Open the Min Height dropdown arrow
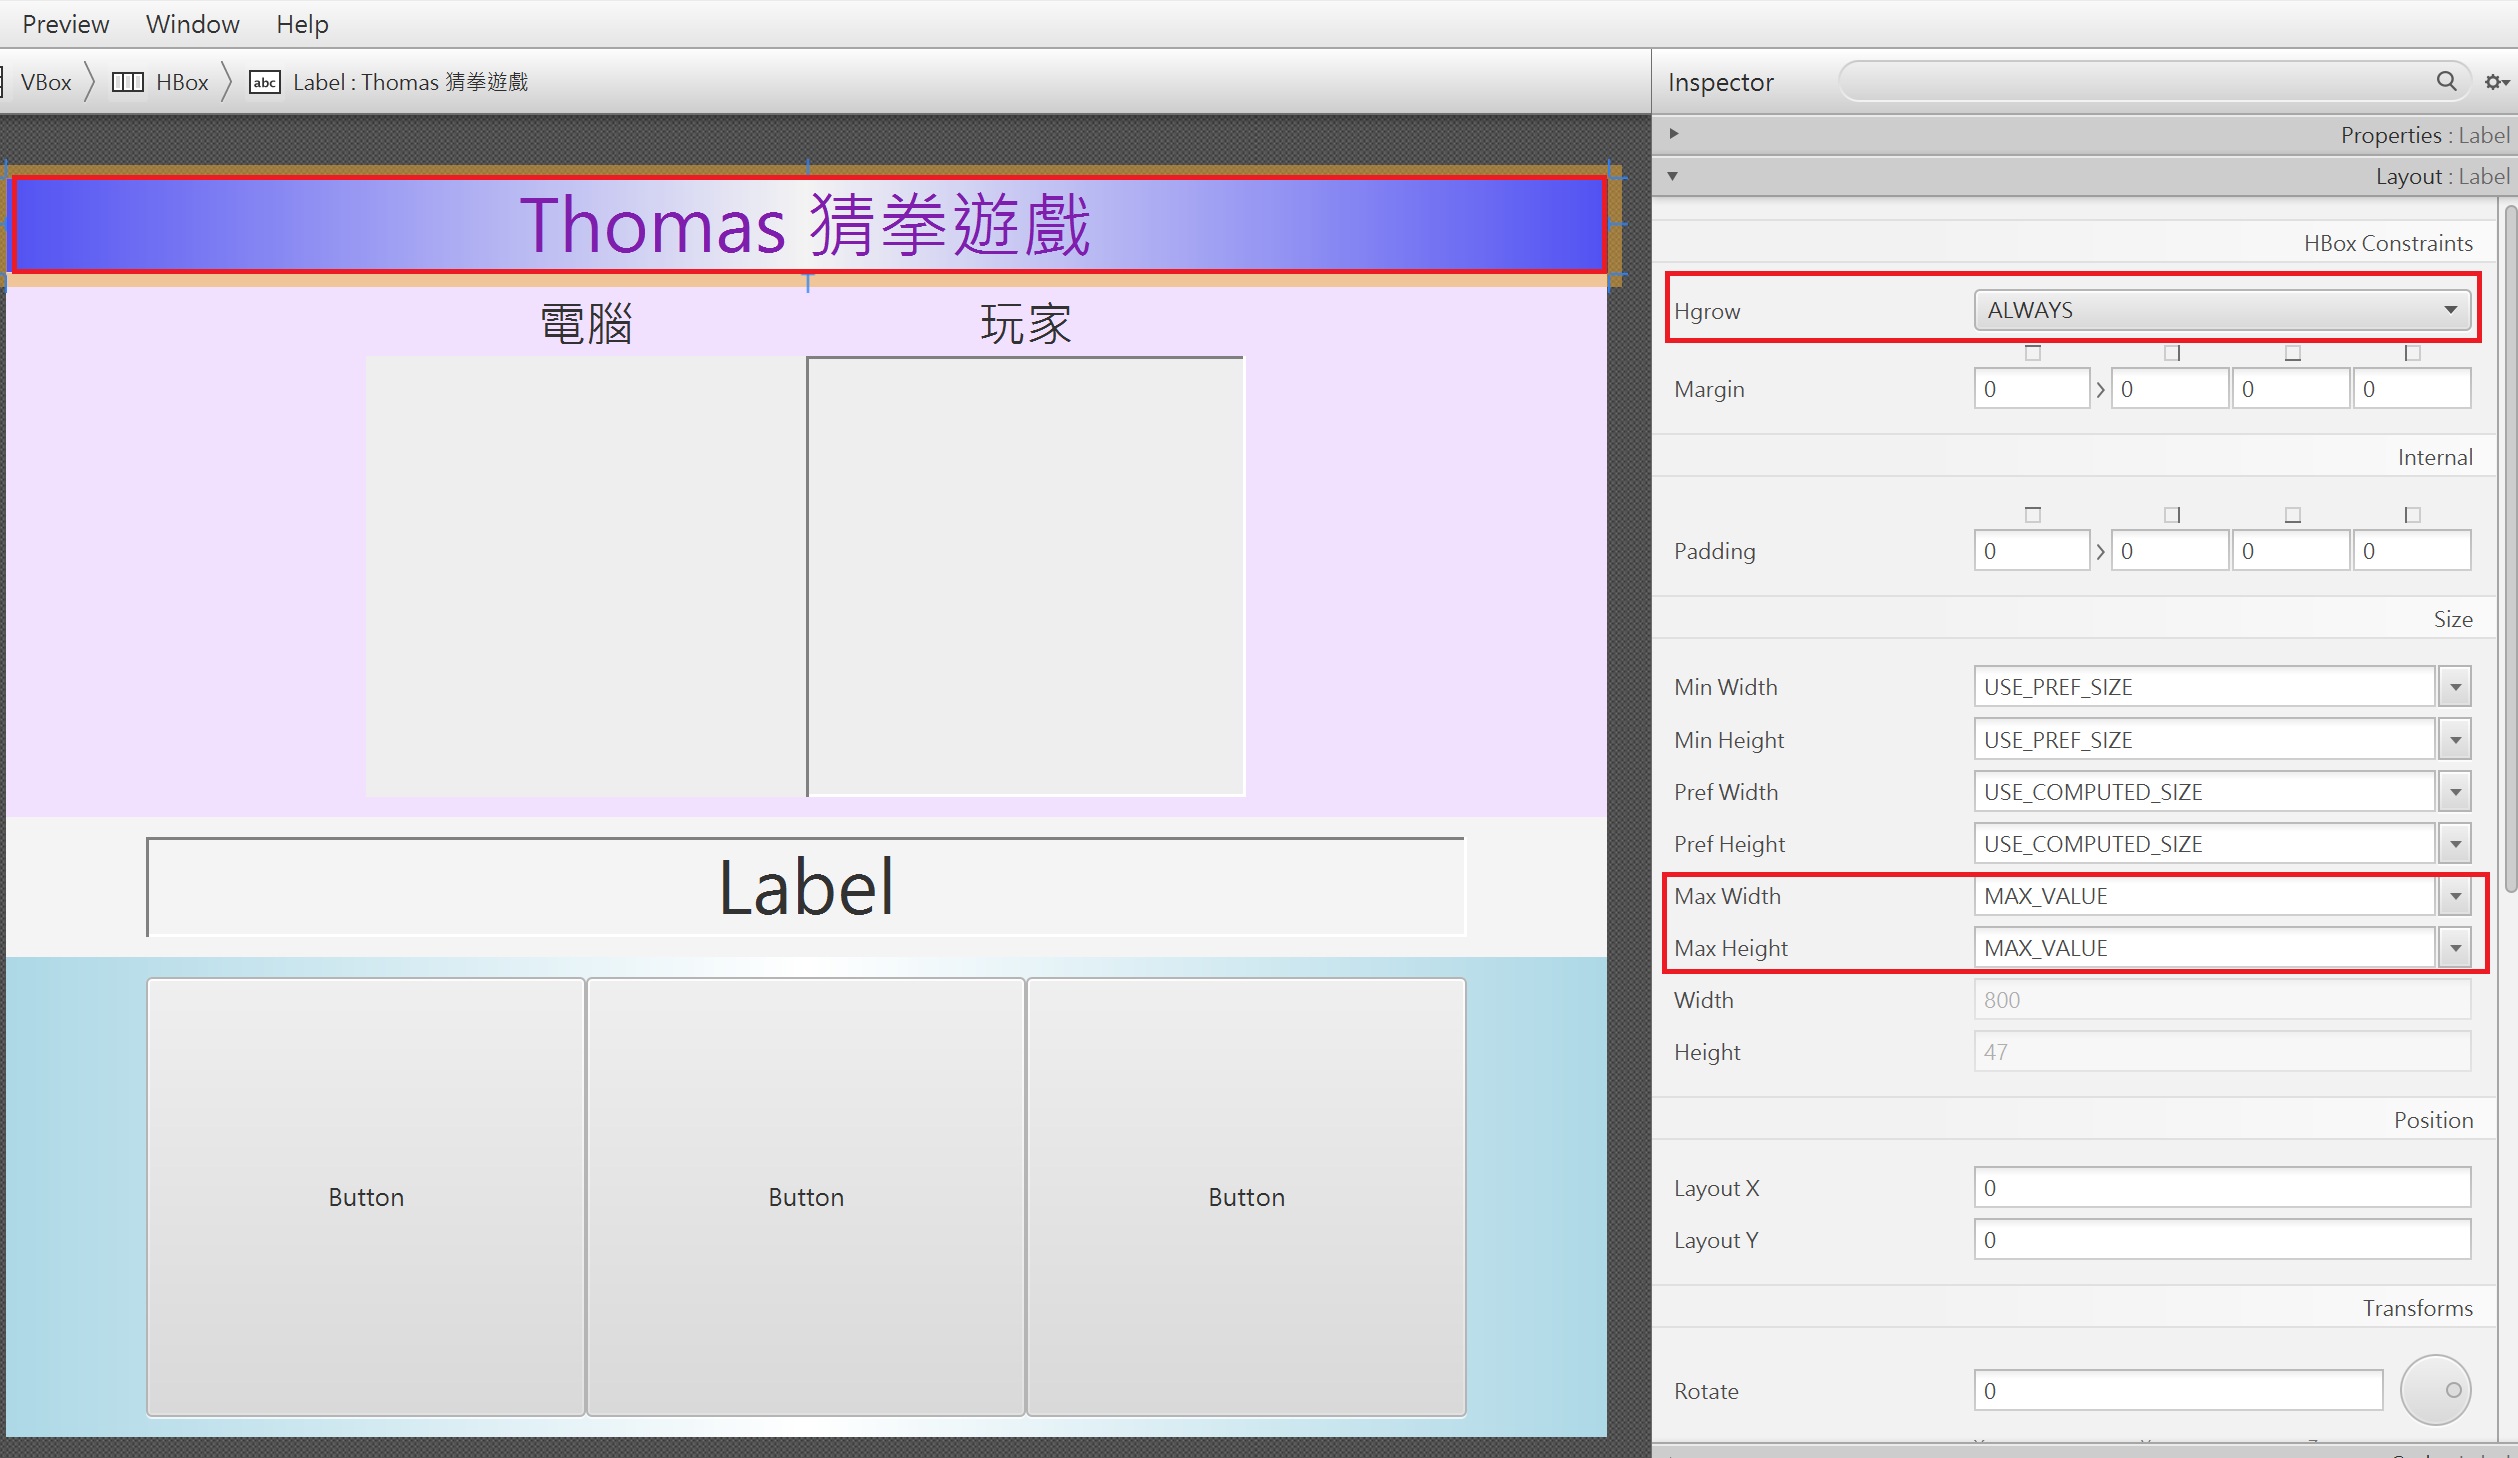The height and width of the screenshot is (1458, 2518). coord(2455,740)
